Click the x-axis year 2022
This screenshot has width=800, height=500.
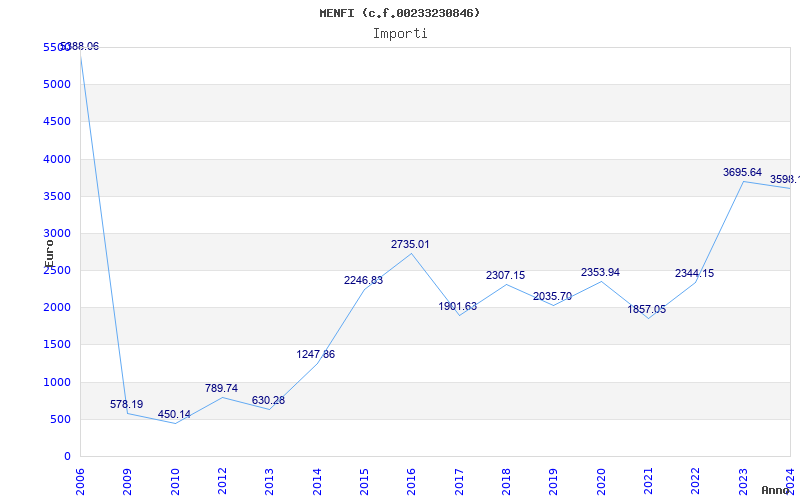[x=695, y=481]
